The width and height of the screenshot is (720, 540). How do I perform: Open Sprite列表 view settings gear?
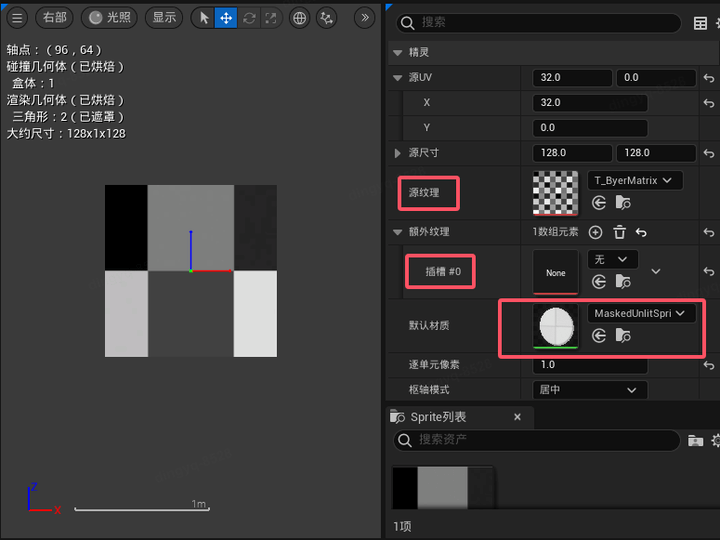(715, 440)
